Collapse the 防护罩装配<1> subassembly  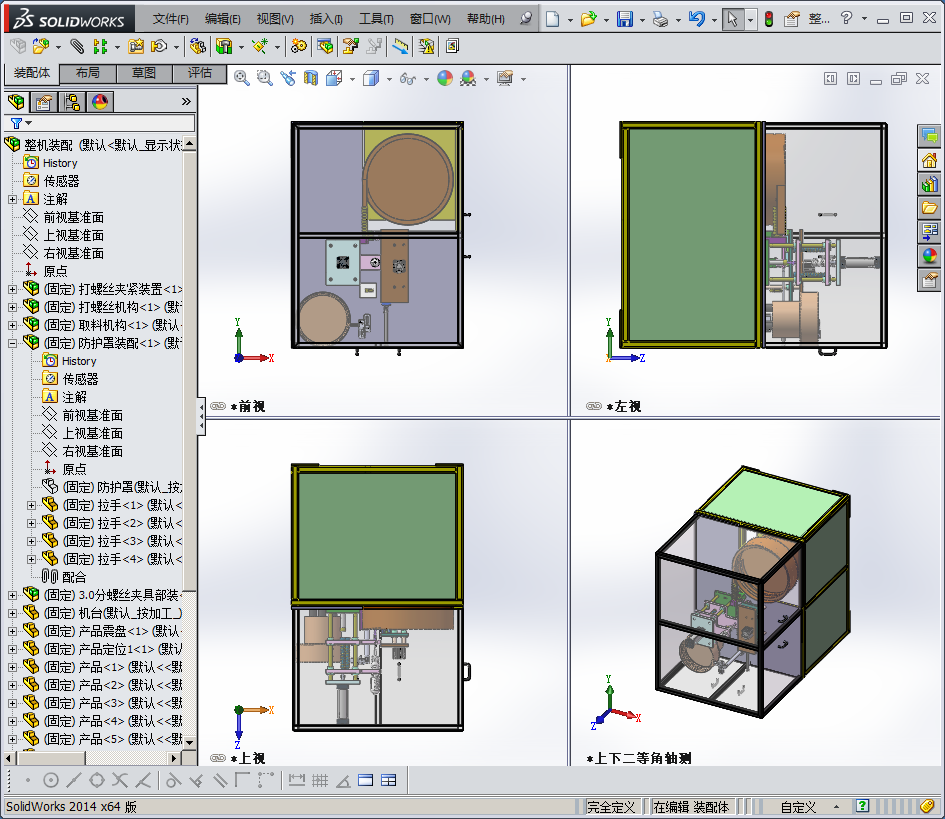pyautogui.click(x=12, y=344)
